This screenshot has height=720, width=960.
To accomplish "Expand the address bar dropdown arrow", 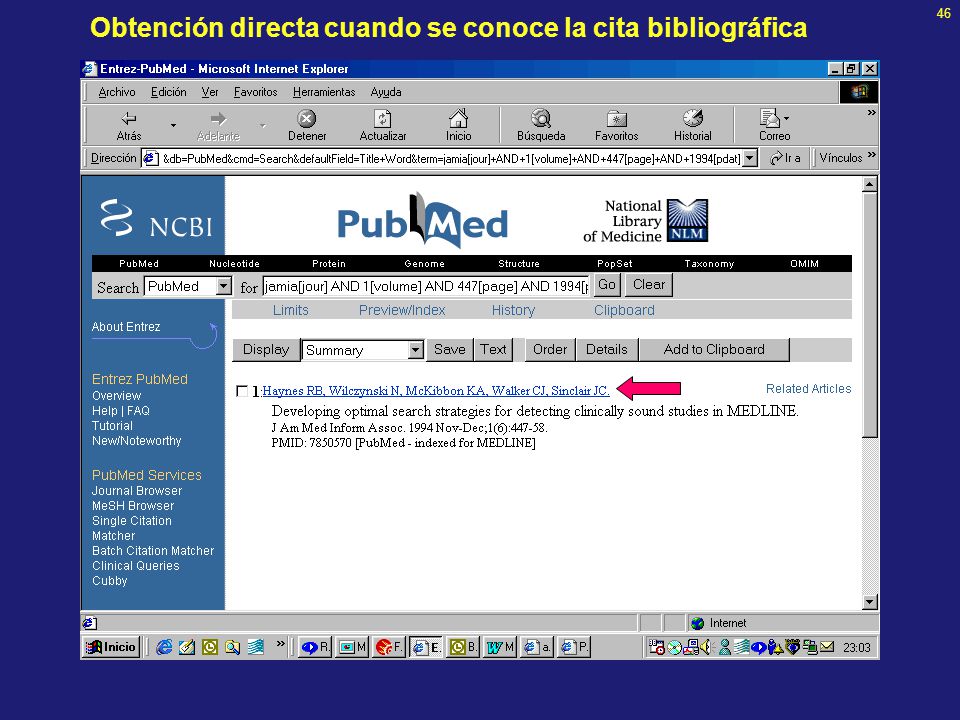I will tap(750, 159).
